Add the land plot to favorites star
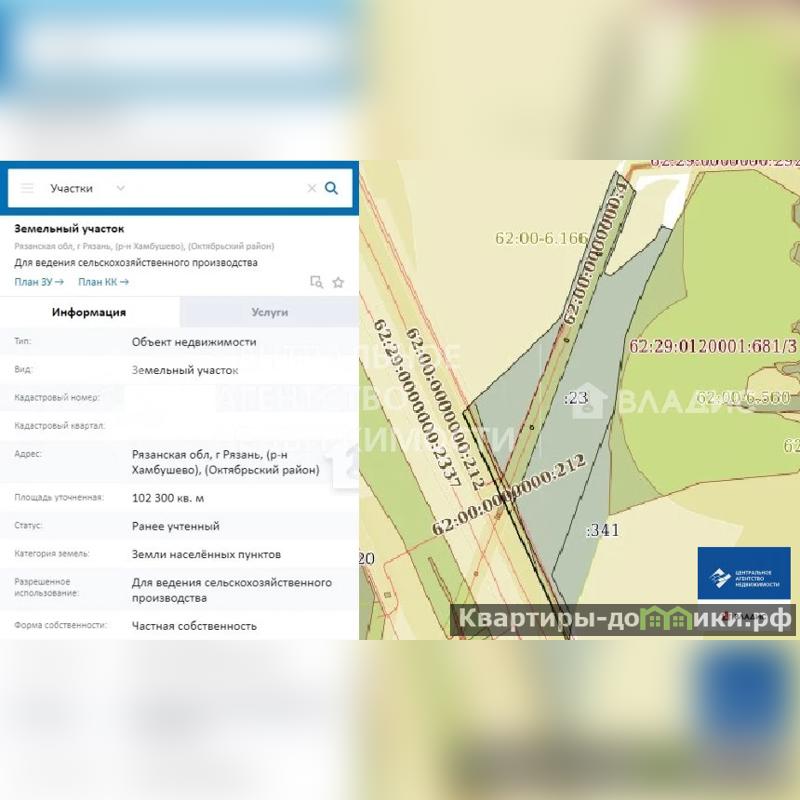The width and height of the screenshot is (800, 800). tap(338, 282)
